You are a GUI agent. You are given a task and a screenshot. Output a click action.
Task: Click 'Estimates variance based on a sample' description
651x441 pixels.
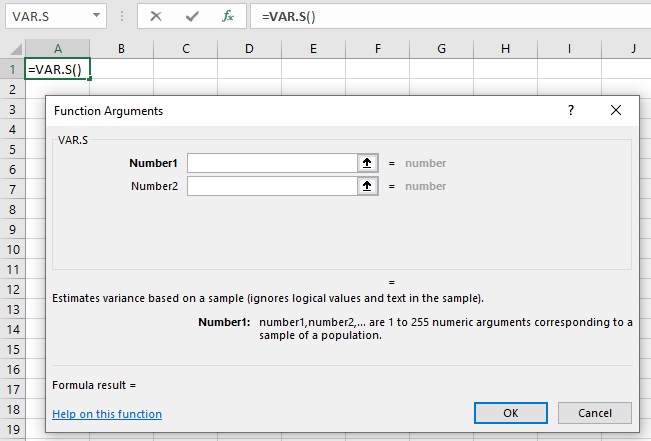click(x=268, y=299)
